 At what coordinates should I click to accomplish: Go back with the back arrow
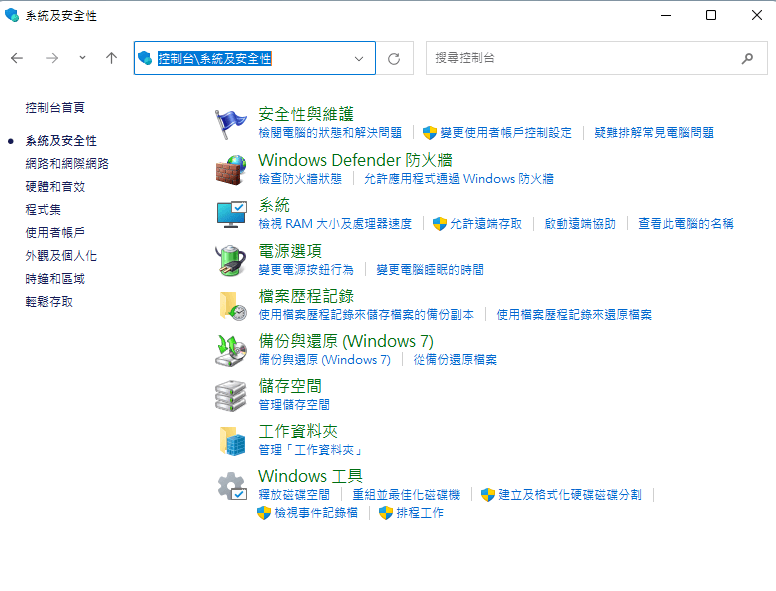tap(17, 58)
